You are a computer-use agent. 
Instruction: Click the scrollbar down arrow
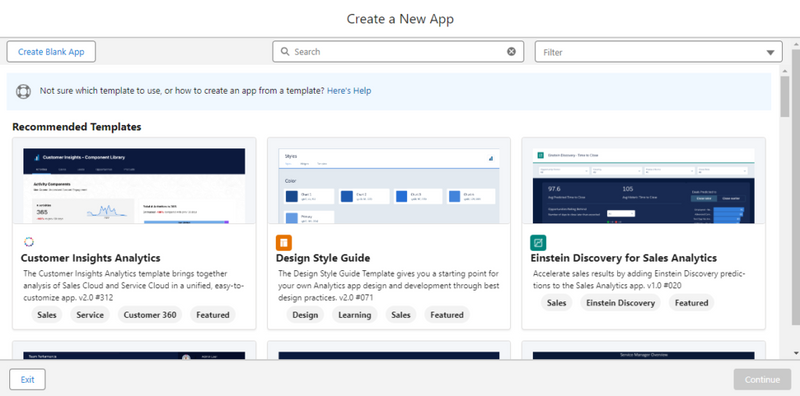click(x=795, y=353)
